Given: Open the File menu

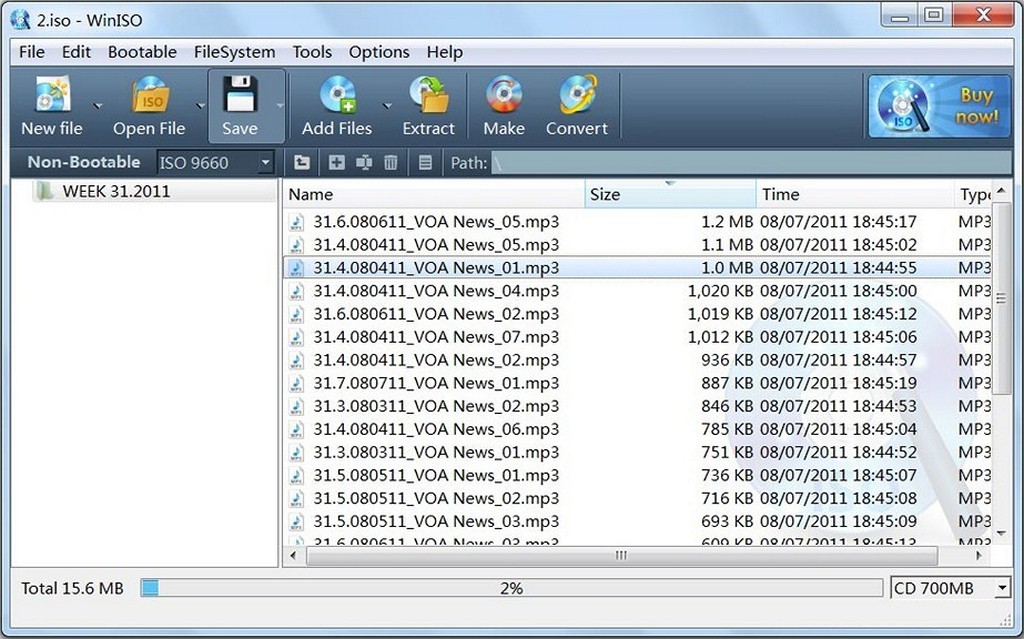Looking at the screenshot, I should (x=32, y=52).
